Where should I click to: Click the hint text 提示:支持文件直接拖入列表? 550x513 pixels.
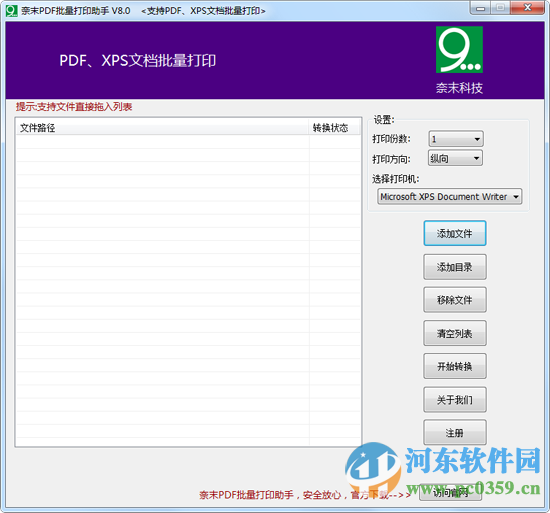point(74,107)
